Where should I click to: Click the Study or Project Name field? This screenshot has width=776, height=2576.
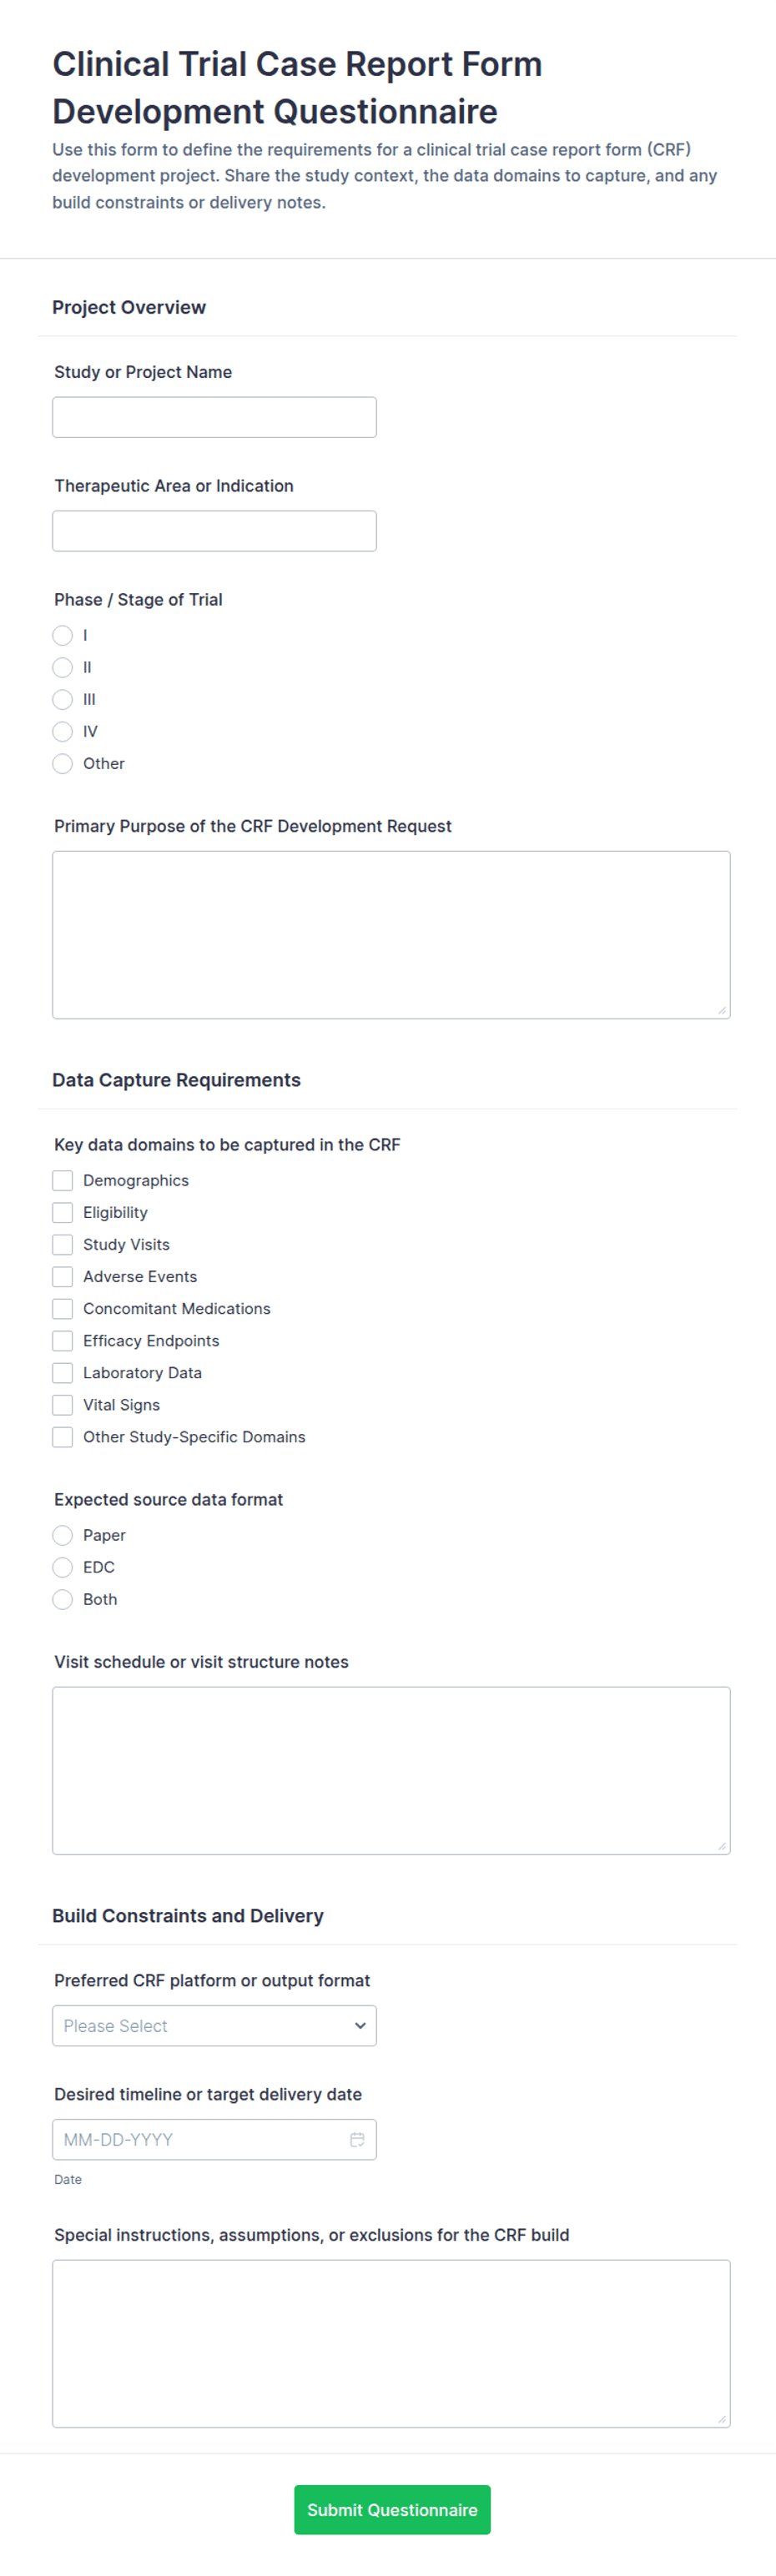pyautogui.click(x=214, y=417)
